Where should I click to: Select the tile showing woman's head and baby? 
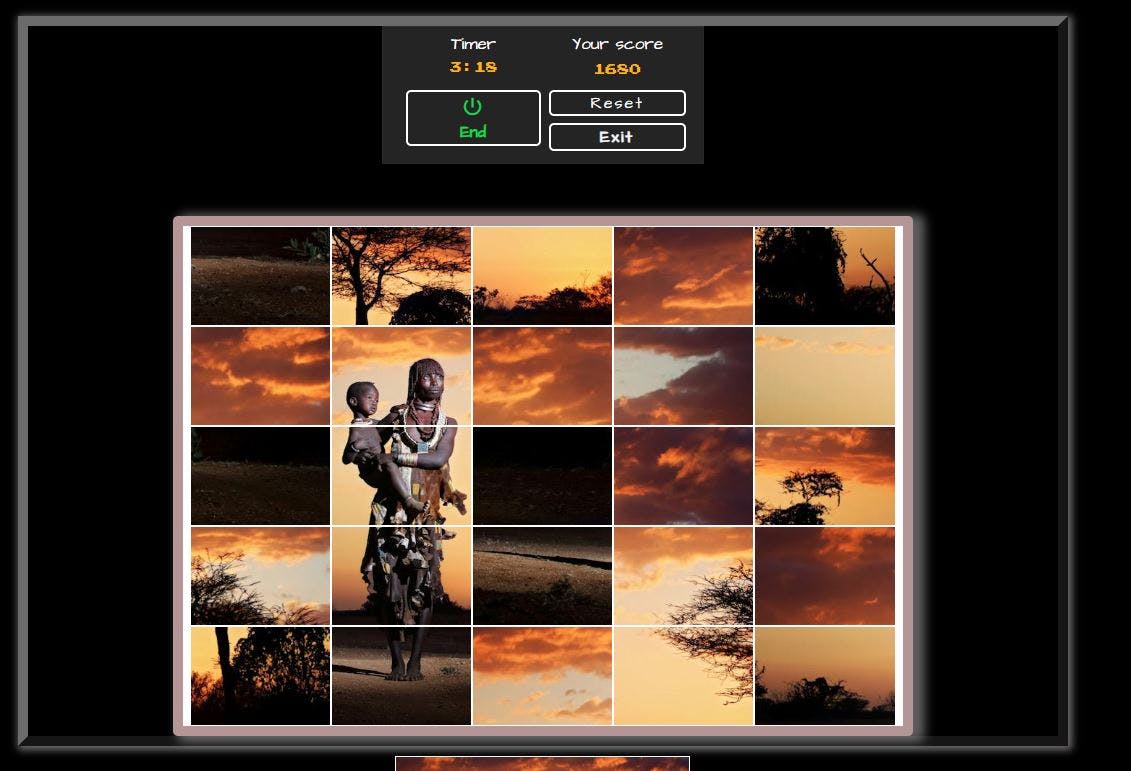pos(401,376)
